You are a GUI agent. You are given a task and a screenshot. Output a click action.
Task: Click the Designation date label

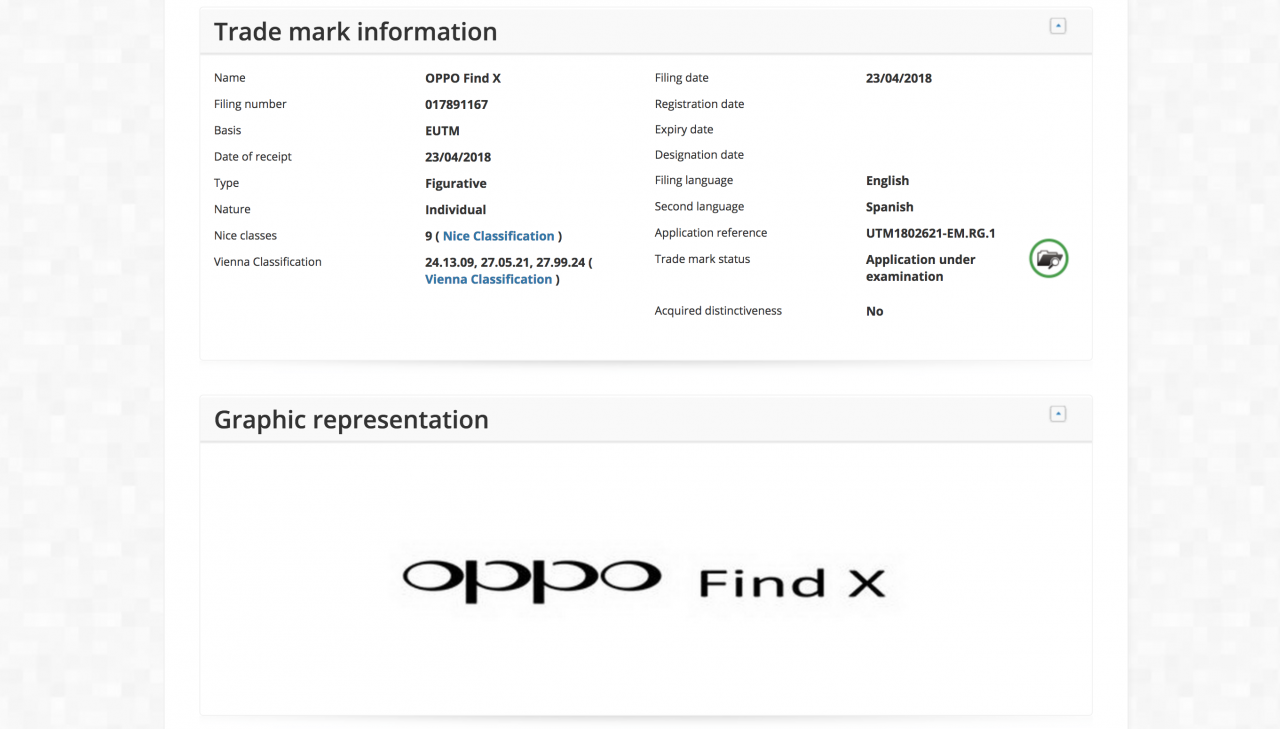[x=700, y=155]
